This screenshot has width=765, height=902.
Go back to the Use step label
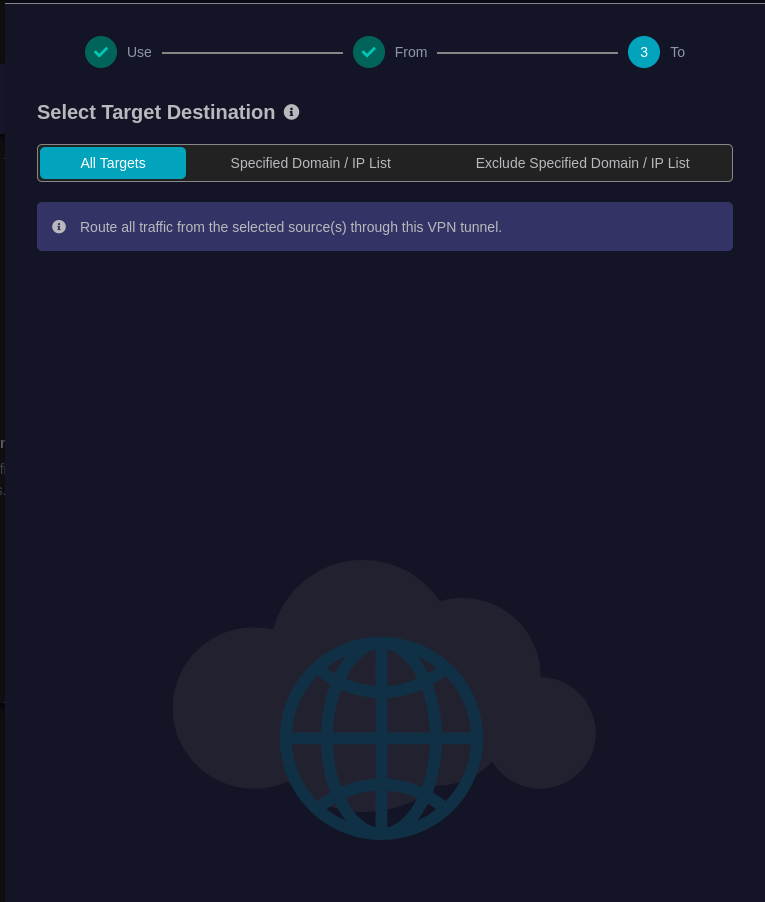(x=139, y=52)
